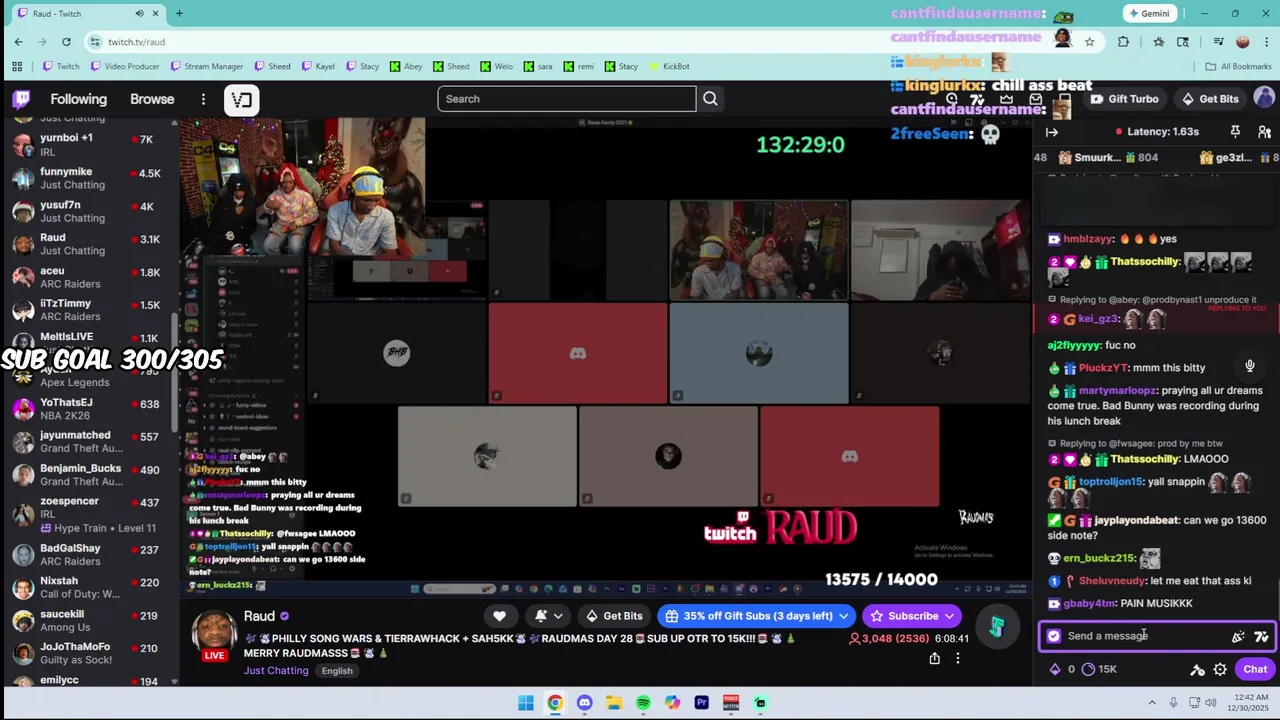Open a new browser tab
The height and width of the screenshot is (720, 1280).
click(x=179, y=13)
